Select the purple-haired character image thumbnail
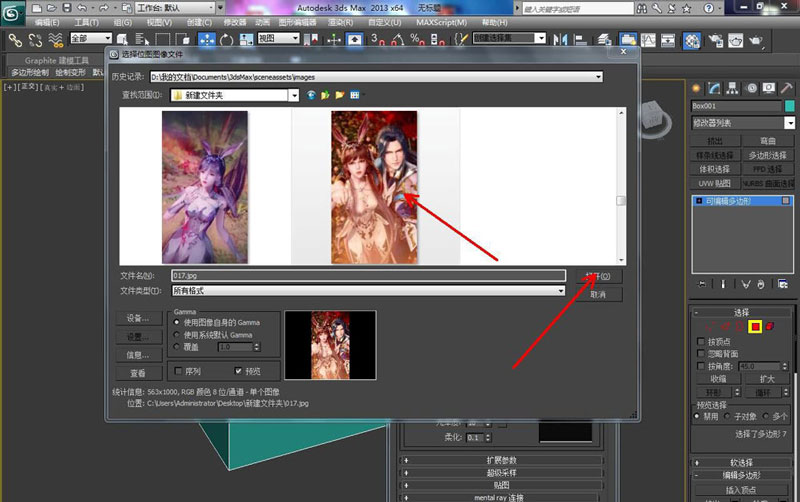800x502 pixels. pyautogui.click(x=205, y=186)
